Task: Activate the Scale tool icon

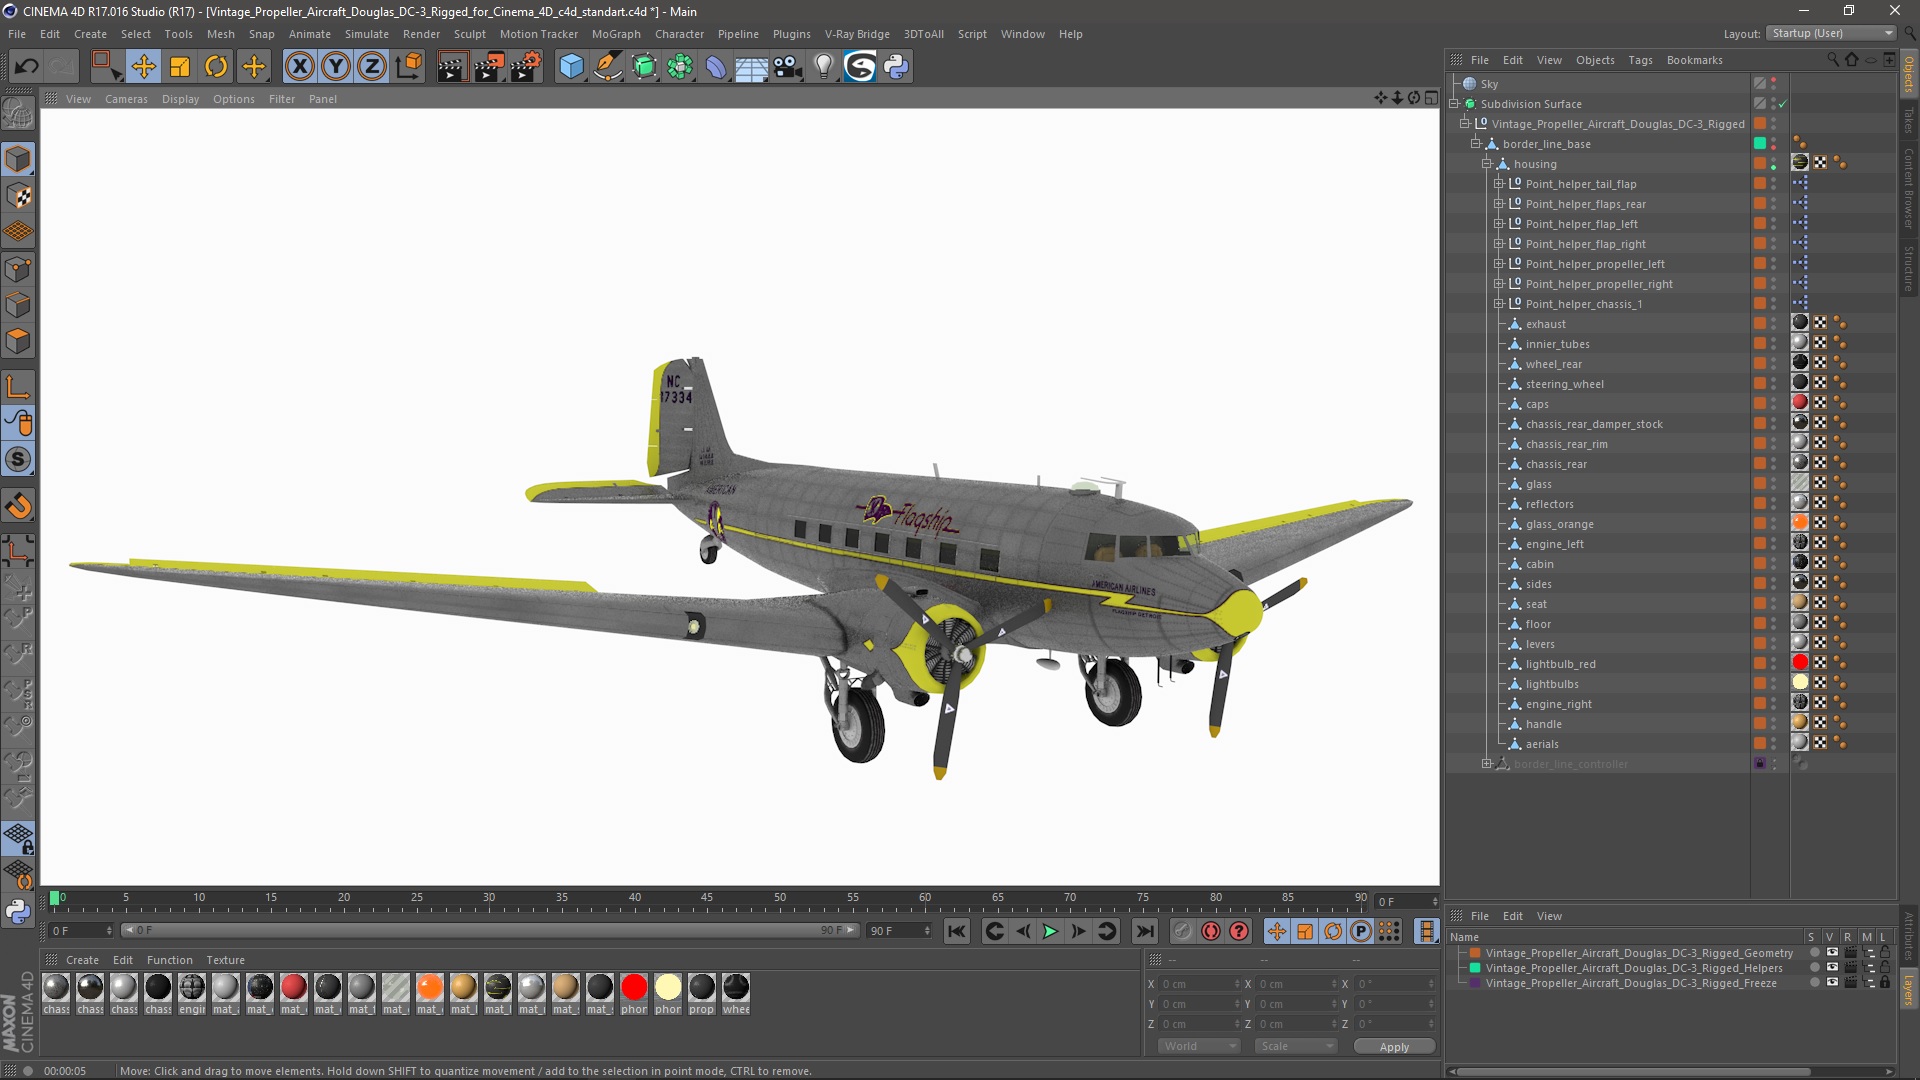Action: [180, 67]
